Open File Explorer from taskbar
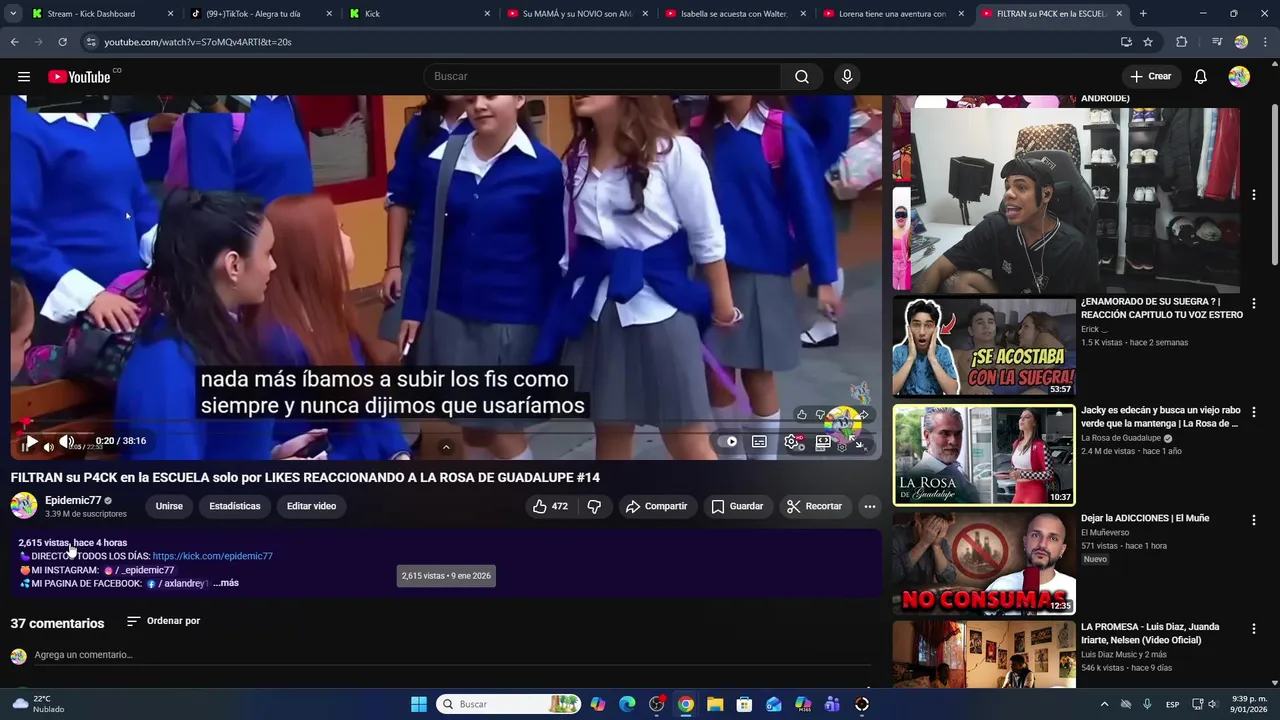1280x720 pixels. coord(715,704)
